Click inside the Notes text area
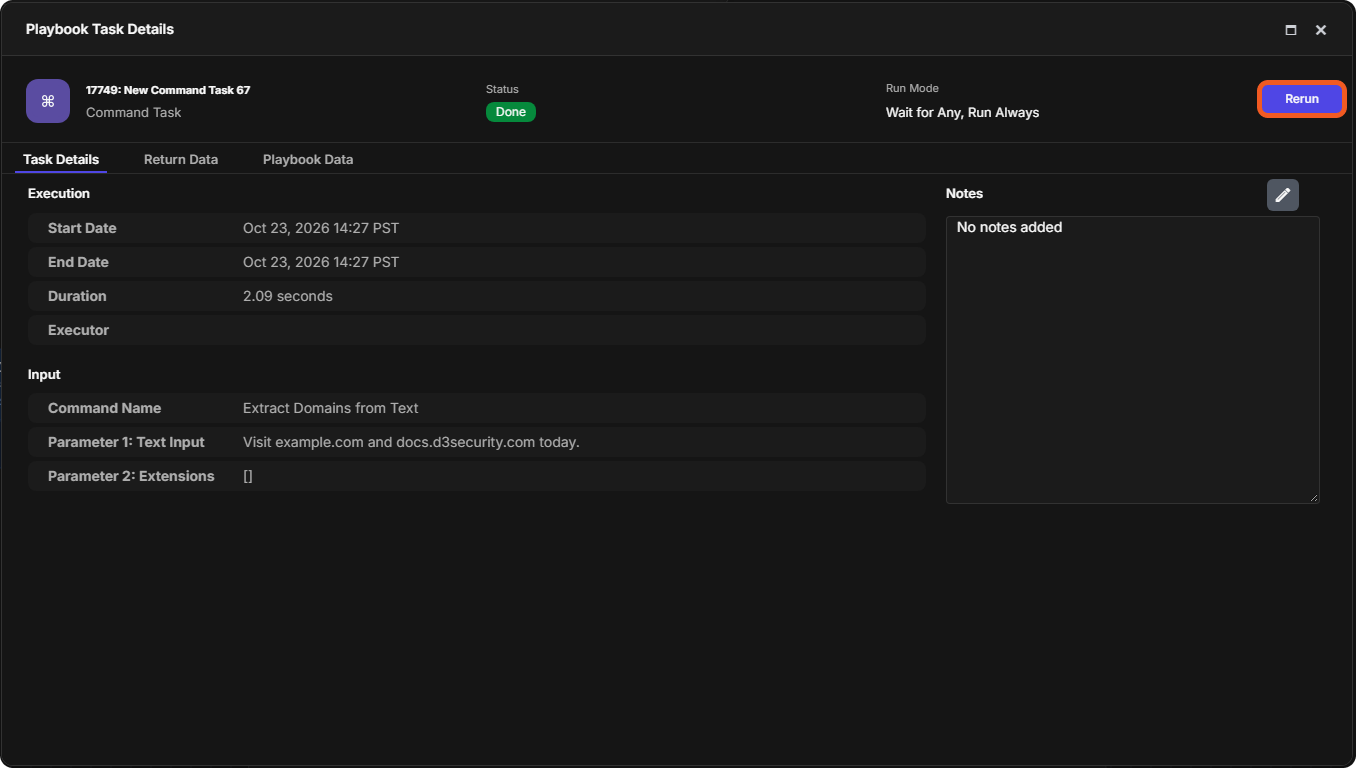Image resolution: width=1356 pixels, height=768 pixels. coord(1133,360)
